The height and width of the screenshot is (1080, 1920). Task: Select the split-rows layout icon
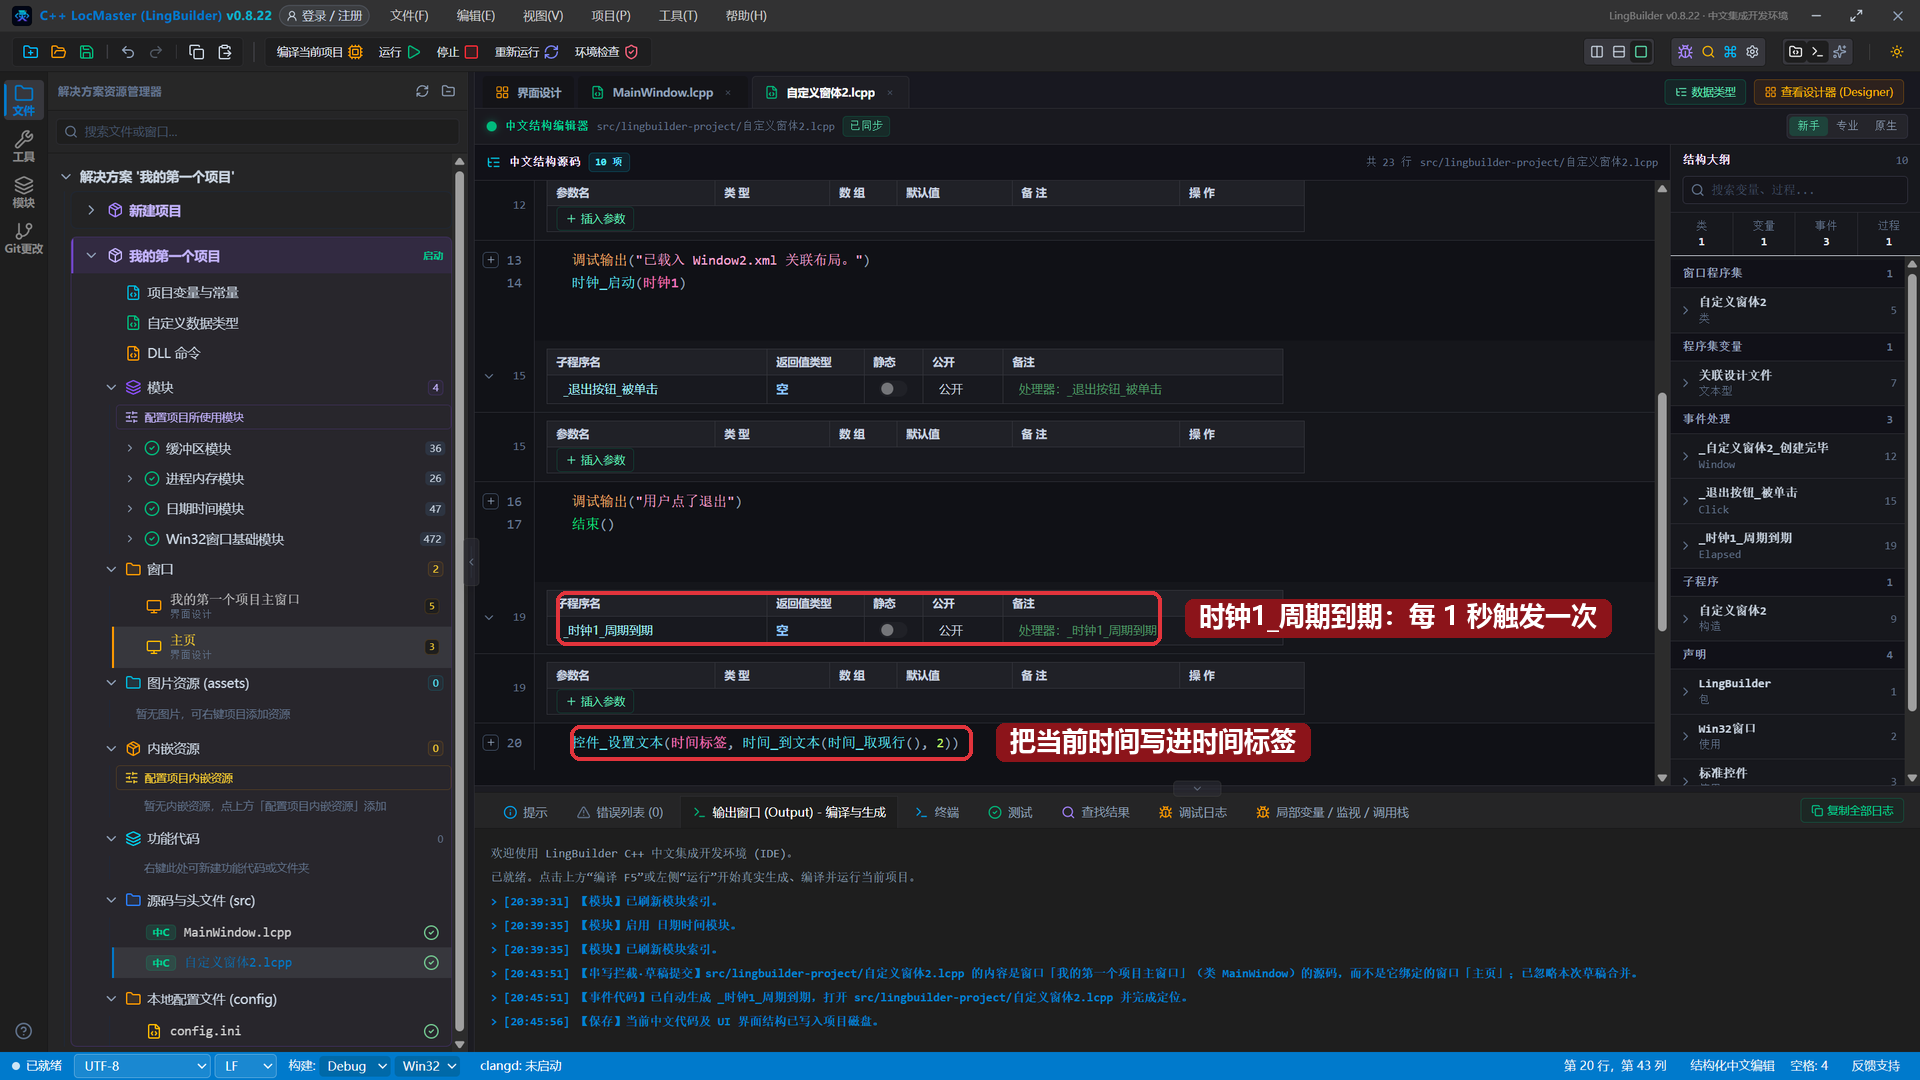click(x=1619, y=52)
